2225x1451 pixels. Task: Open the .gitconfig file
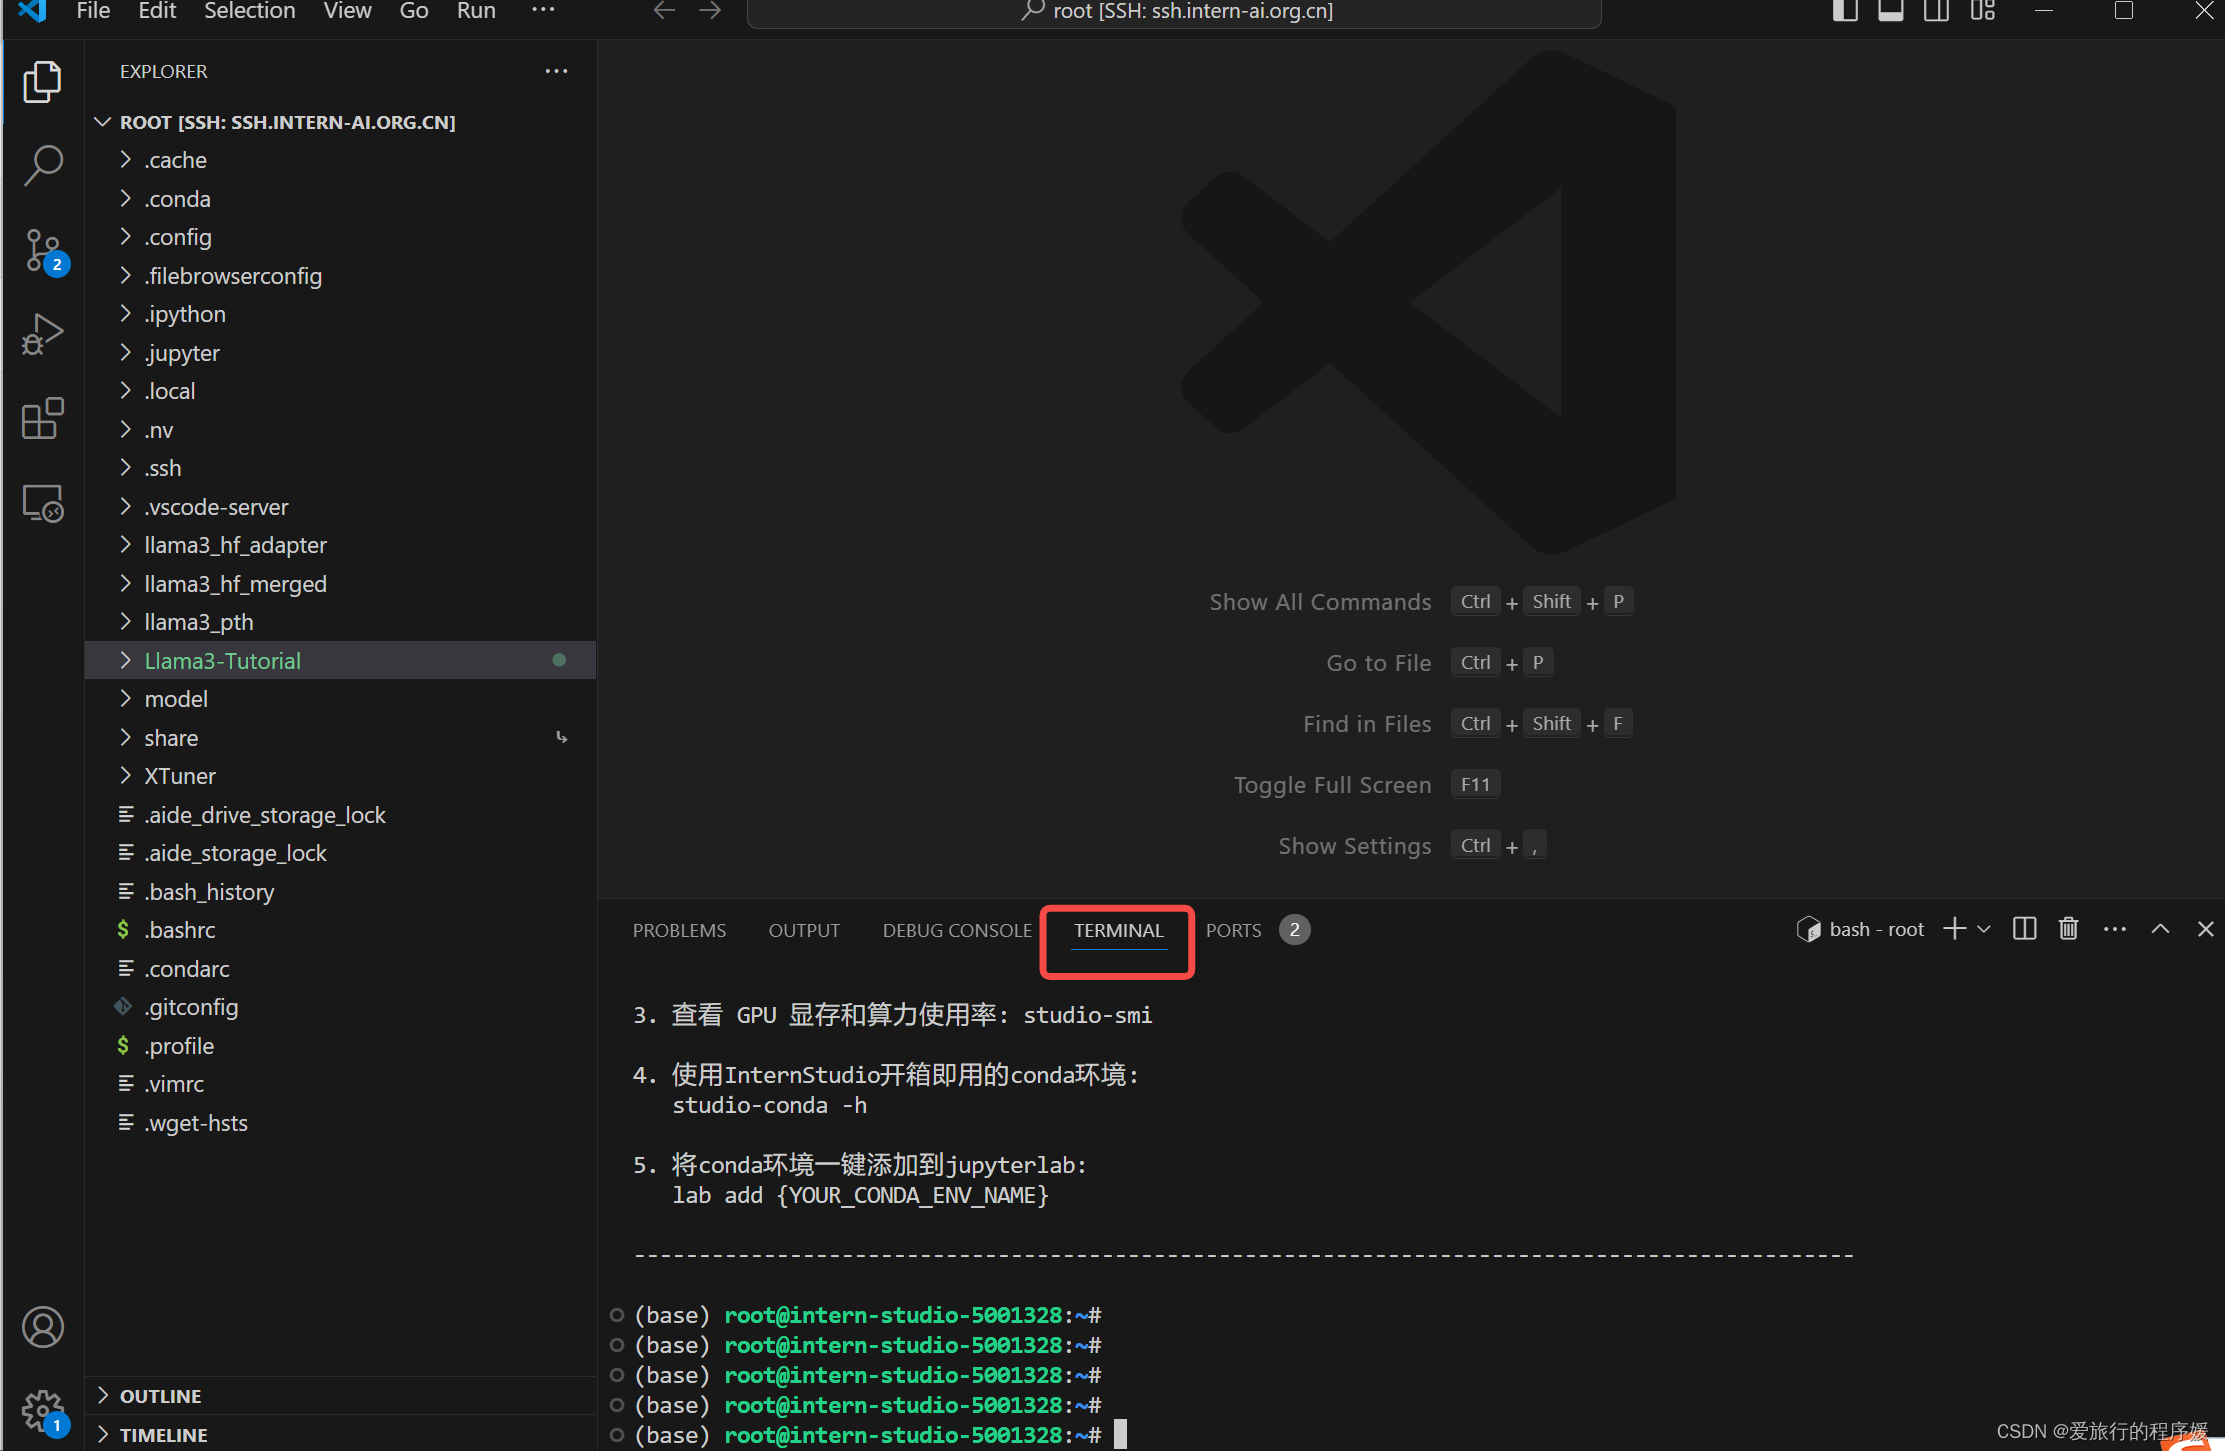pyautogui.click(x=340, y=1007)
